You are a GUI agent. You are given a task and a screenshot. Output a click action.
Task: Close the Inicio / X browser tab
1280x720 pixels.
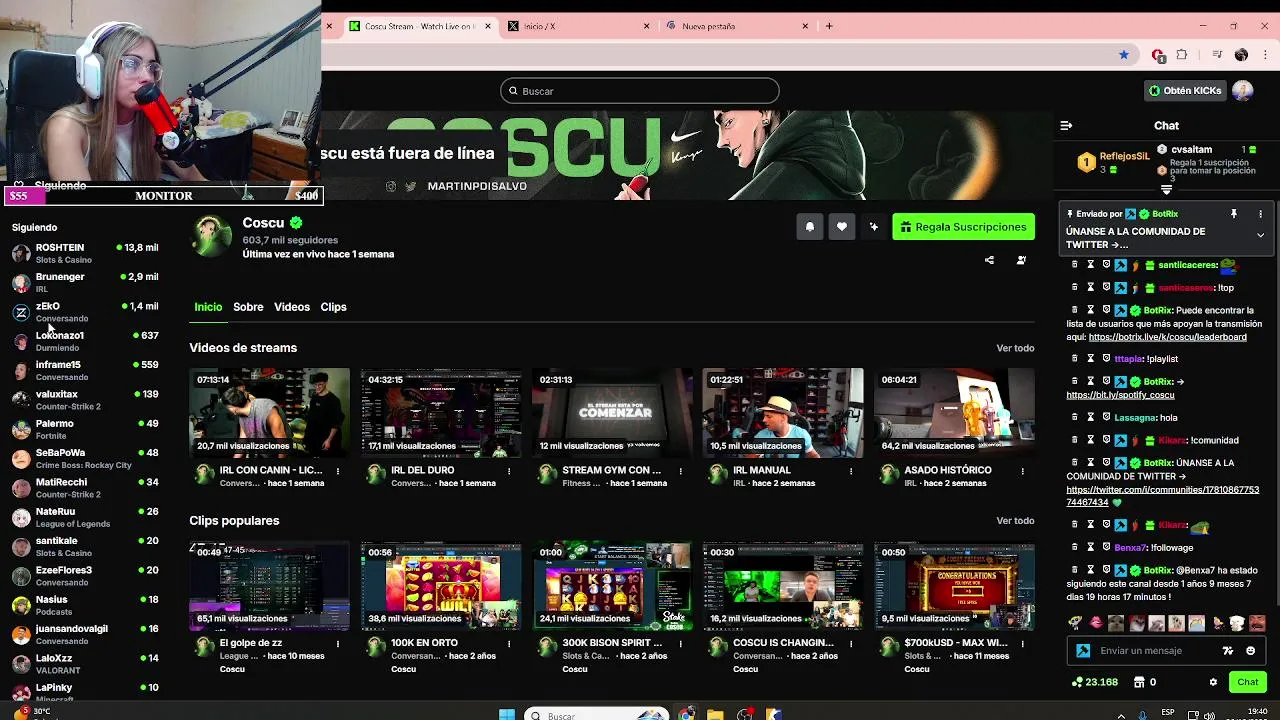(646, 26)
